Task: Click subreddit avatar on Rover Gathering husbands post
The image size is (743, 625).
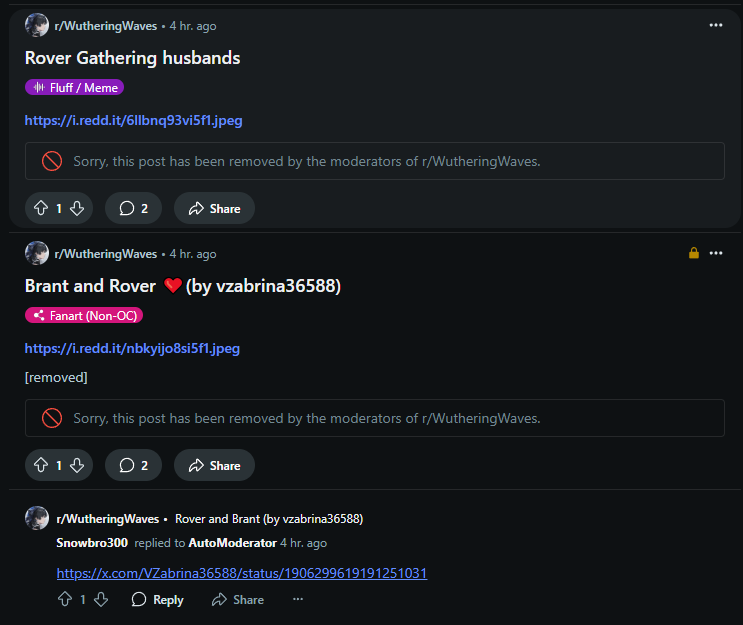Action: (x=36, y=25)
